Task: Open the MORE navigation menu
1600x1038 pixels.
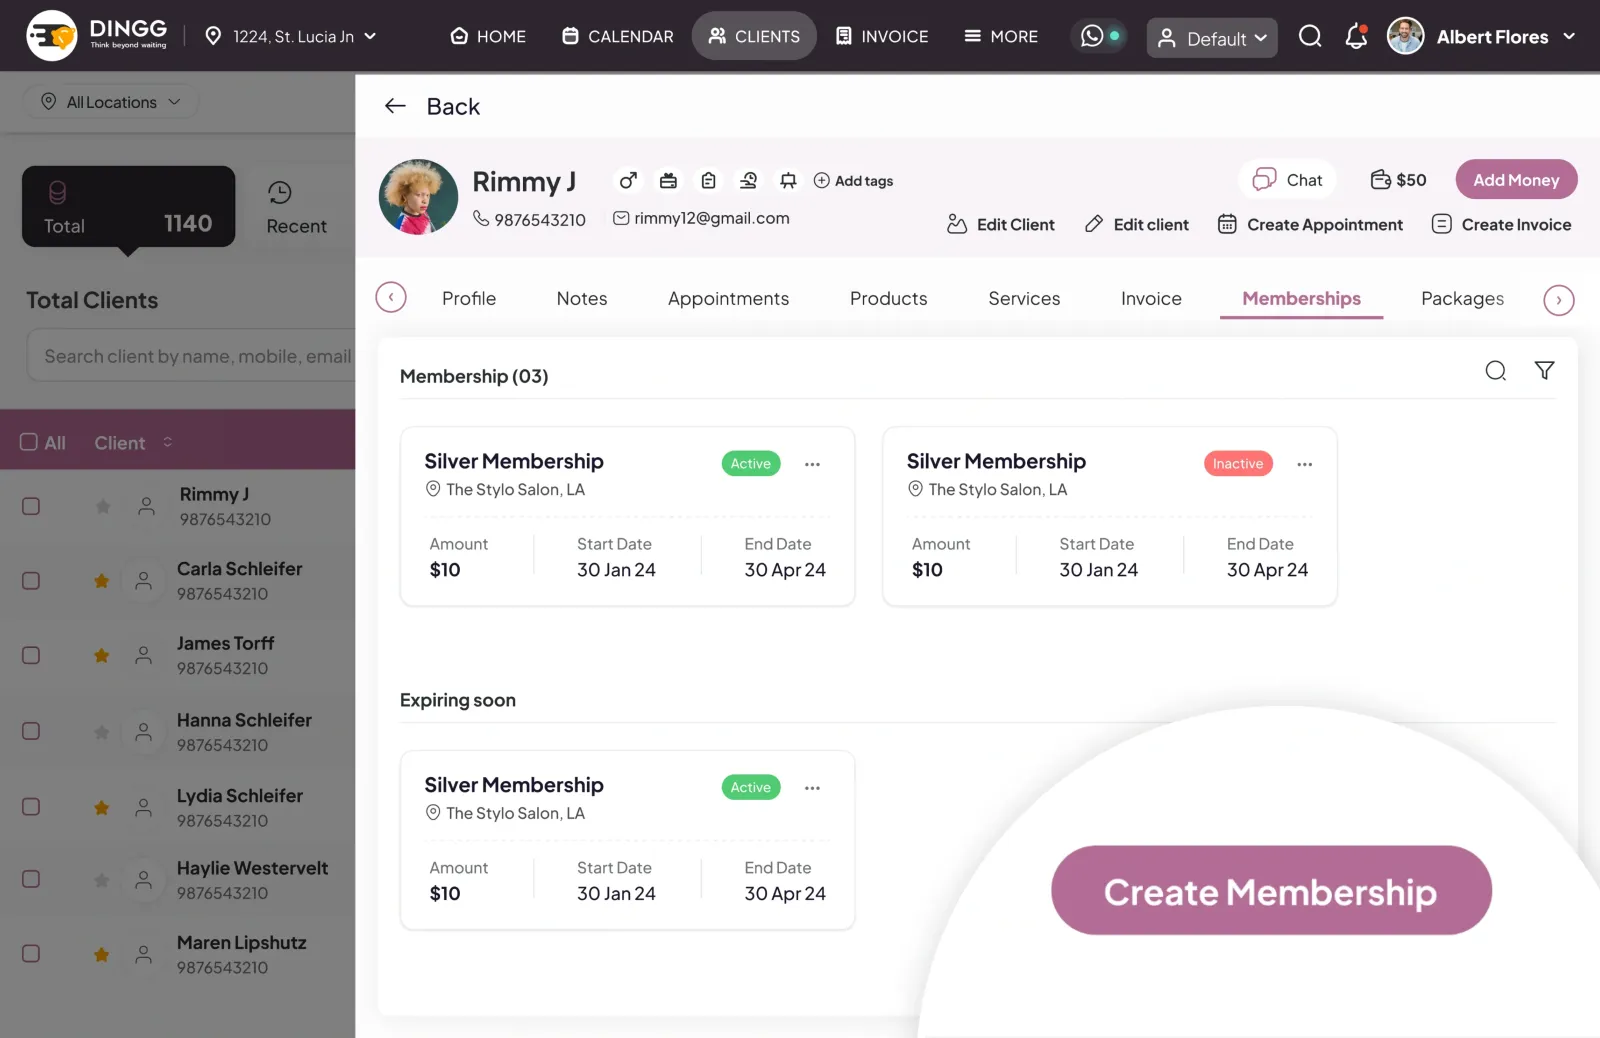Action: pos(1001,37)
